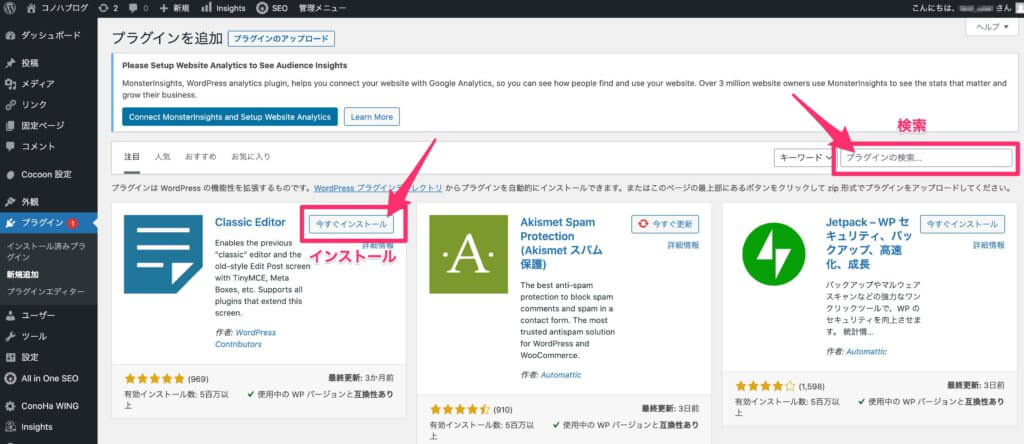The image size is (1024, 444).
Task: Click the Classic Editor plugin thumbnail
Action: click(x=163, y=254)
